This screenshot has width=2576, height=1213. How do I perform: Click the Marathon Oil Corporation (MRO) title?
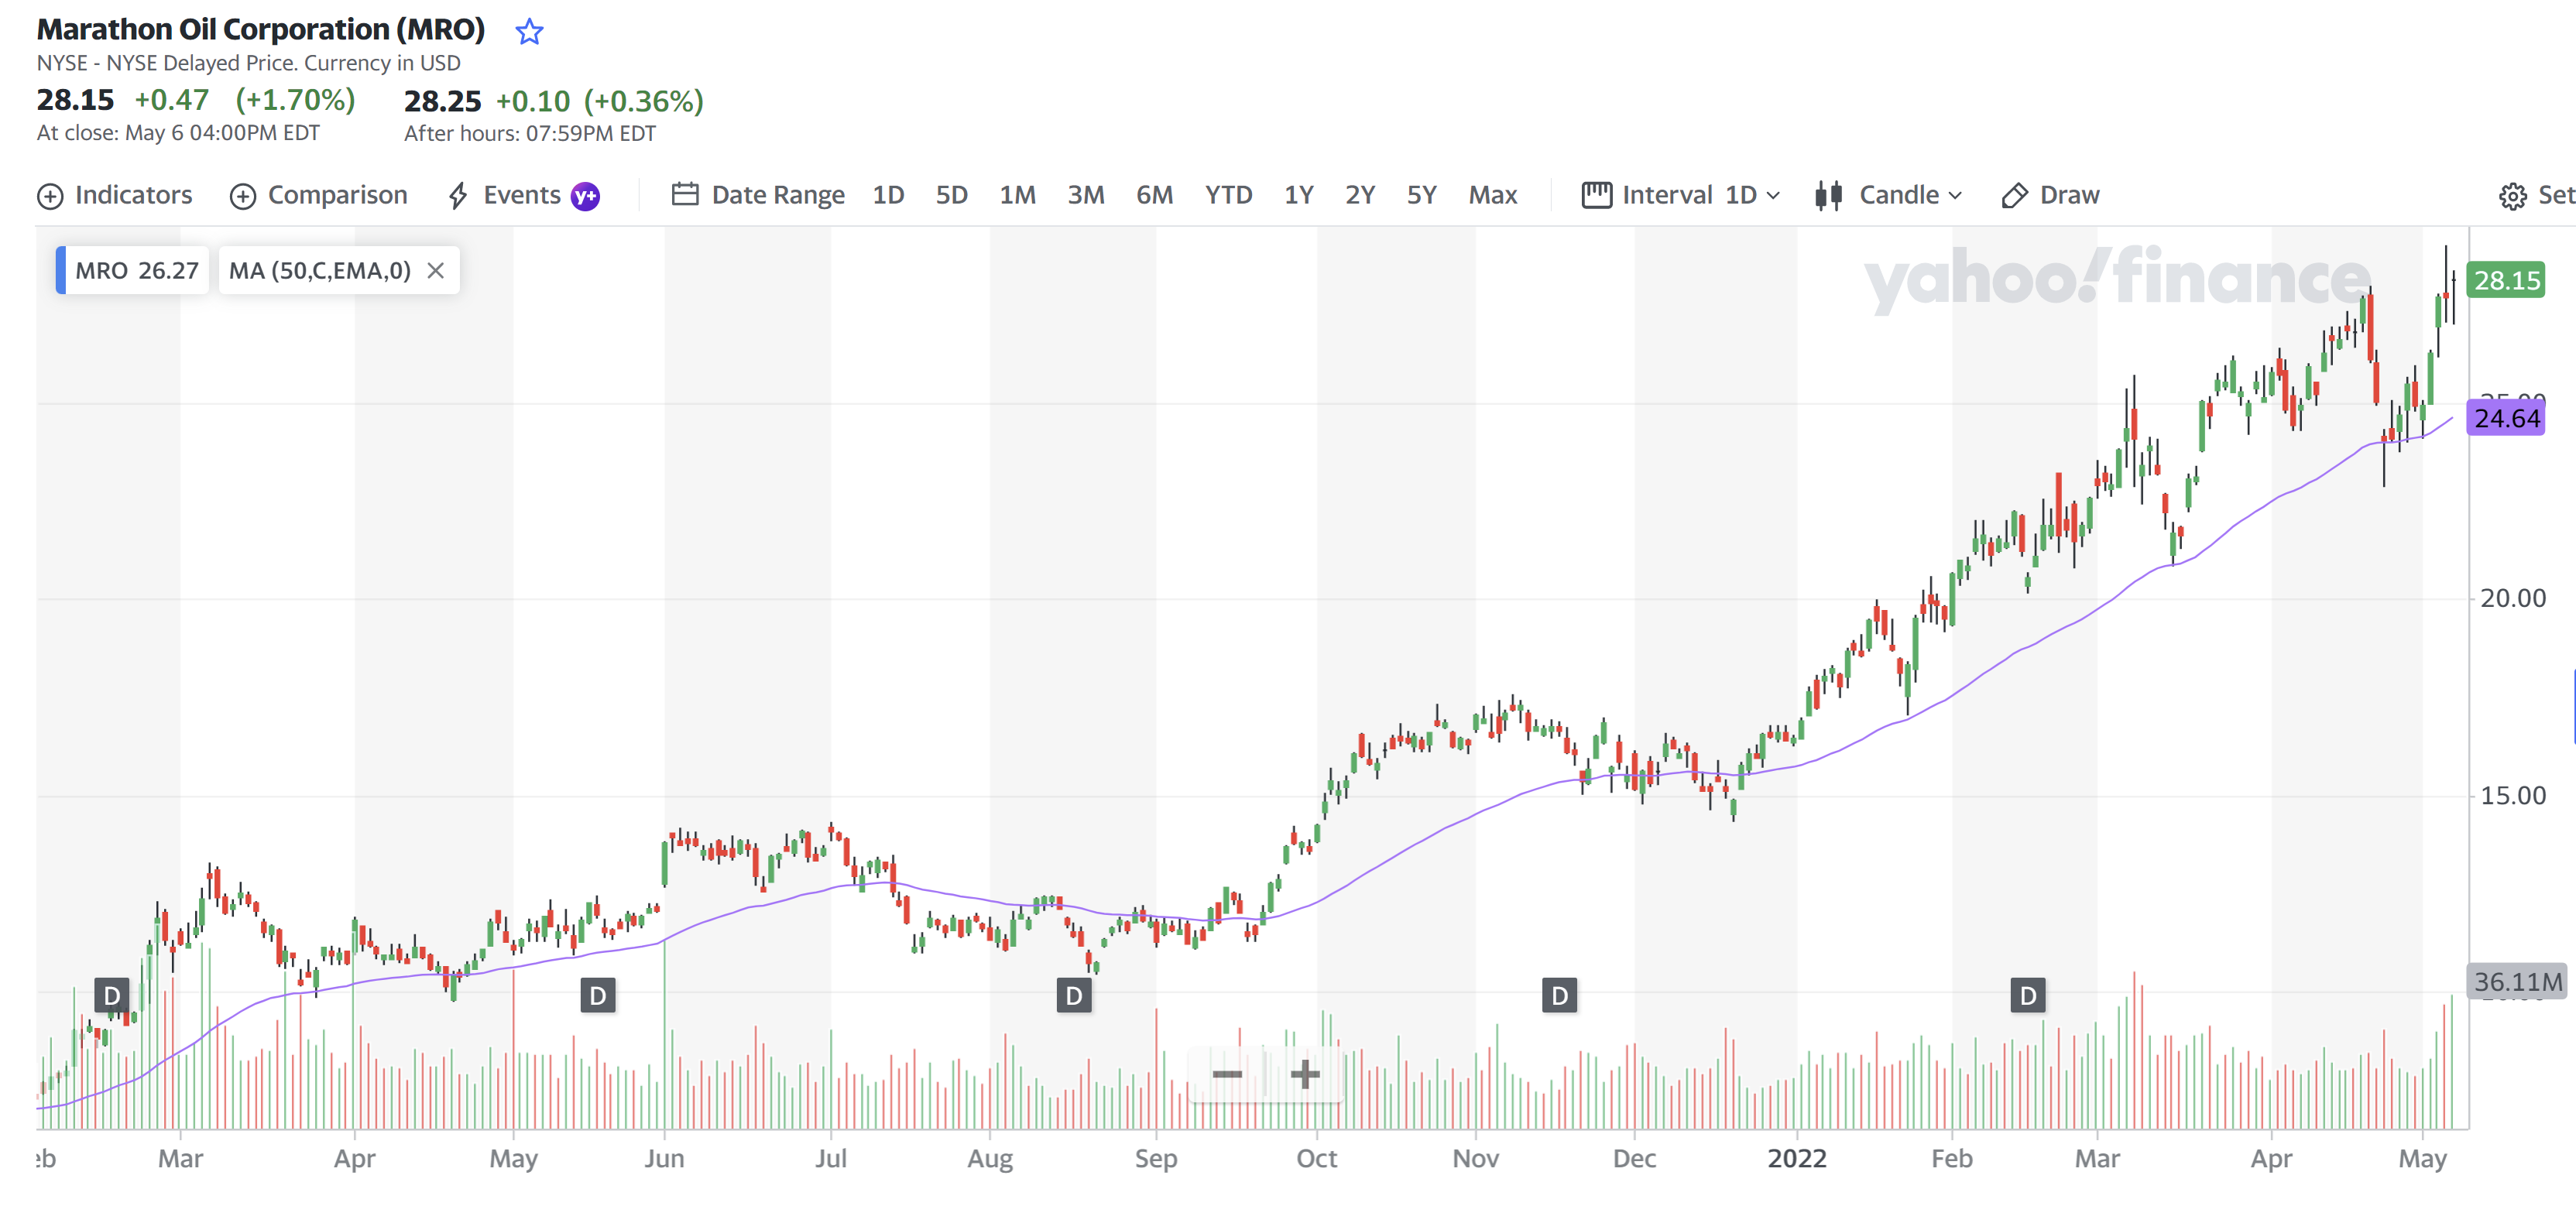pos(261,30)
